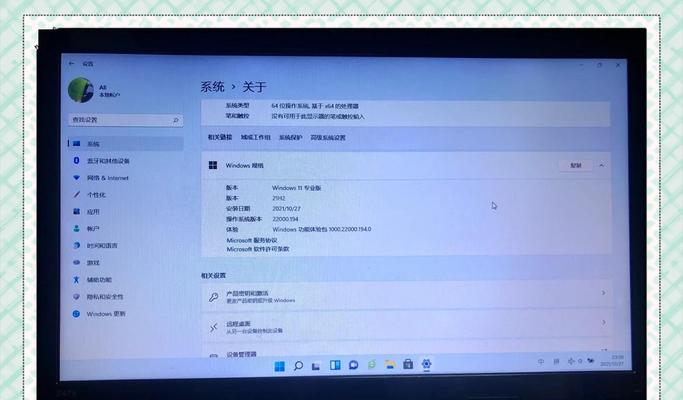Image resolution: width=683 pixels, height=400 pixels.
Task: Open taskbar Search magnifier
Action: pyautogui.click(x=298, y=366)
